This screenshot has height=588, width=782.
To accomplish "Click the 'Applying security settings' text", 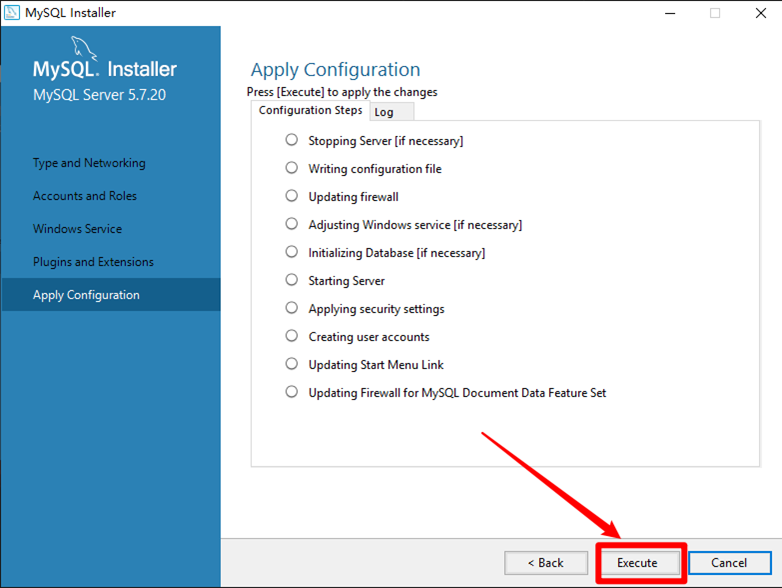I will (x=377, y=309).
